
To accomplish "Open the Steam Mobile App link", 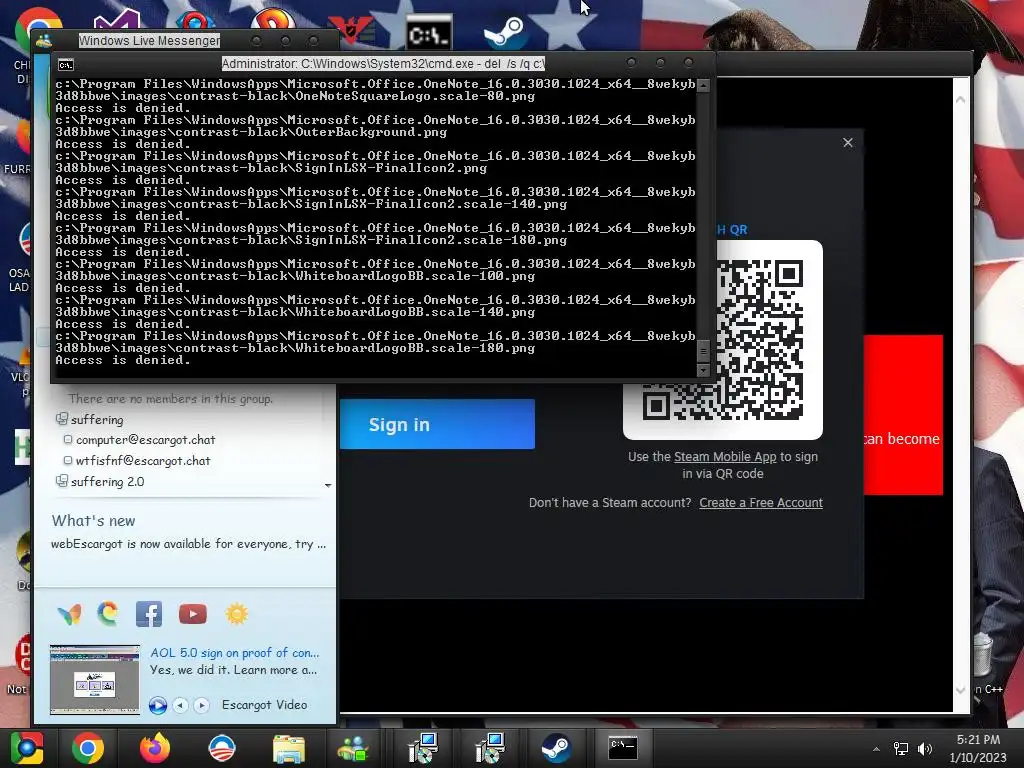I will pos(725,456).
